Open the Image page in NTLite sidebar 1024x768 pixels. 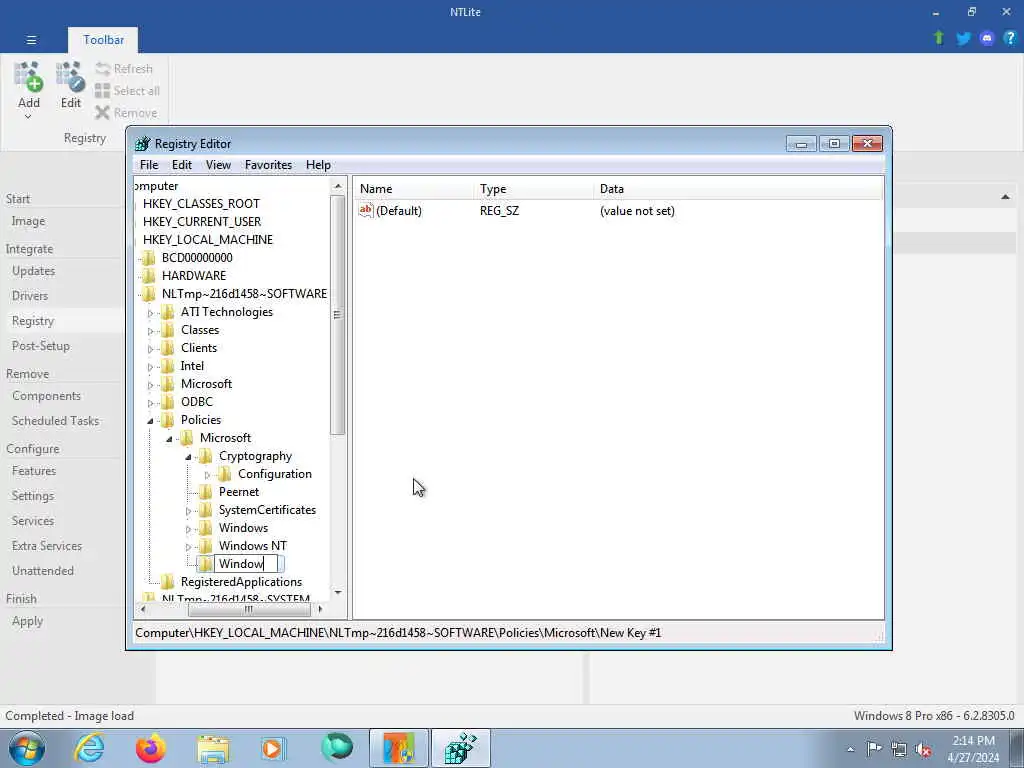click(x=28, y=221)
